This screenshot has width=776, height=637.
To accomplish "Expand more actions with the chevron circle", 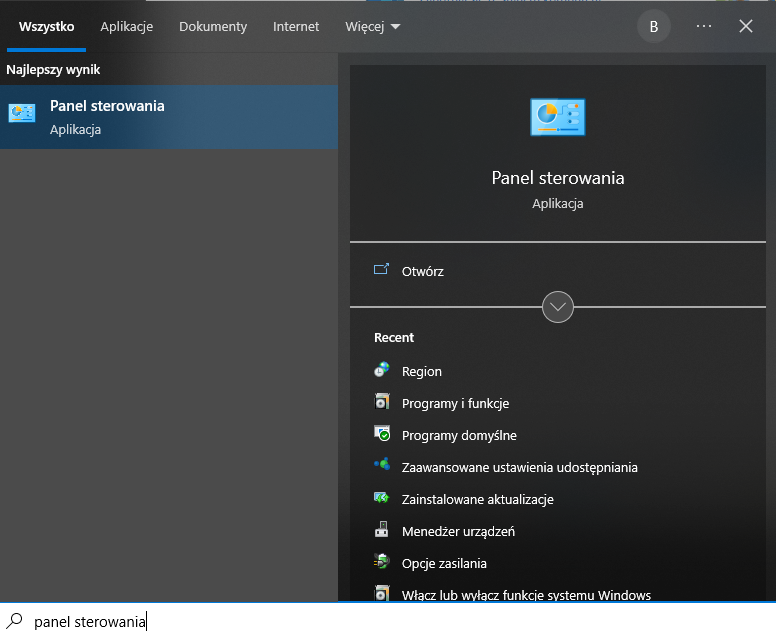I will tap(557, 307).
